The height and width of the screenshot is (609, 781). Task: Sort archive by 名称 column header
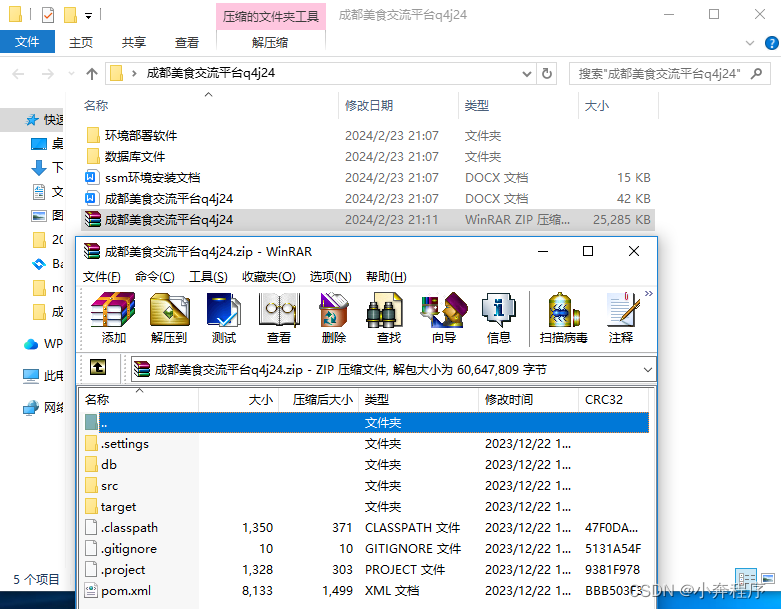click(139, 399)
